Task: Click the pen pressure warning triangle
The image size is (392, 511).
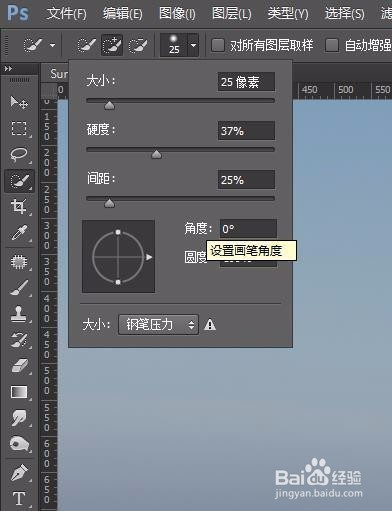Action: coord(210,324)
